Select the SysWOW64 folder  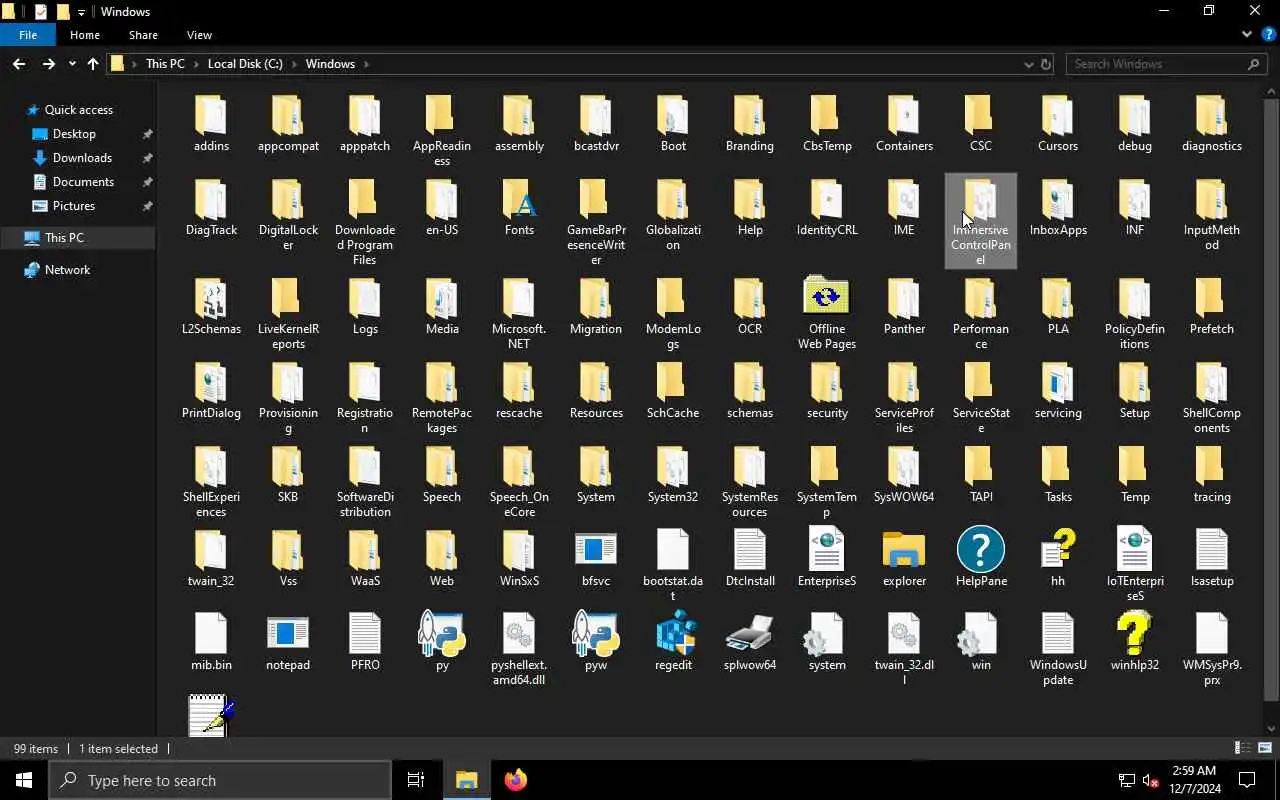[x=904, y=473]
